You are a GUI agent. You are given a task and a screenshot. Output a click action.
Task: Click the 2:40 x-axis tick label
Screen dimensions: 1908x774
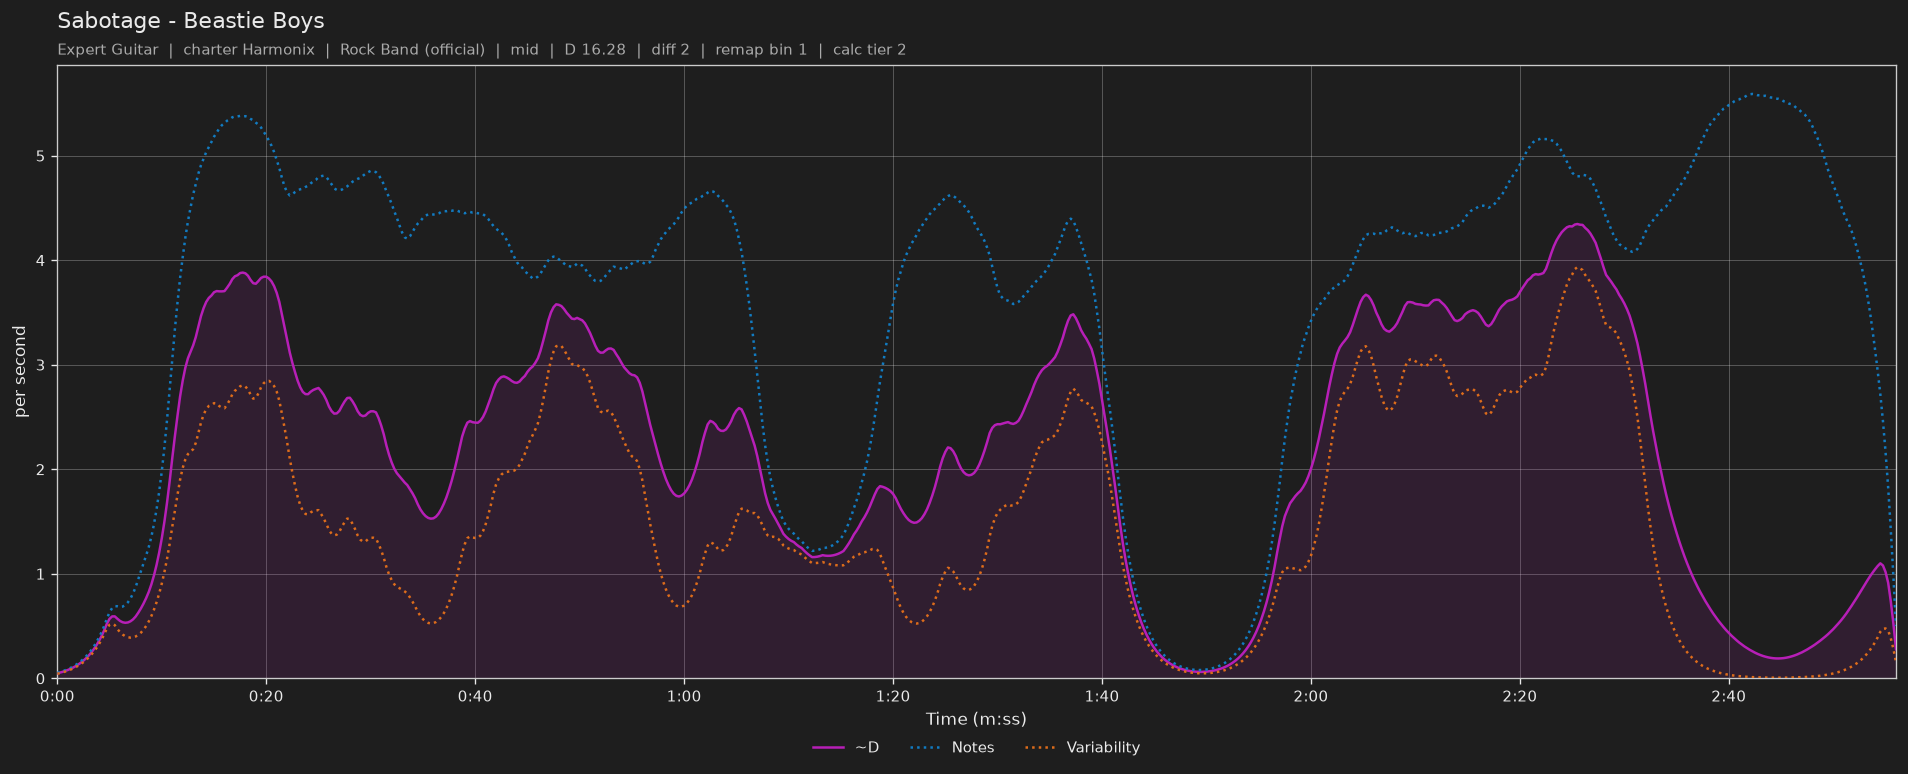pos(1729,696)
